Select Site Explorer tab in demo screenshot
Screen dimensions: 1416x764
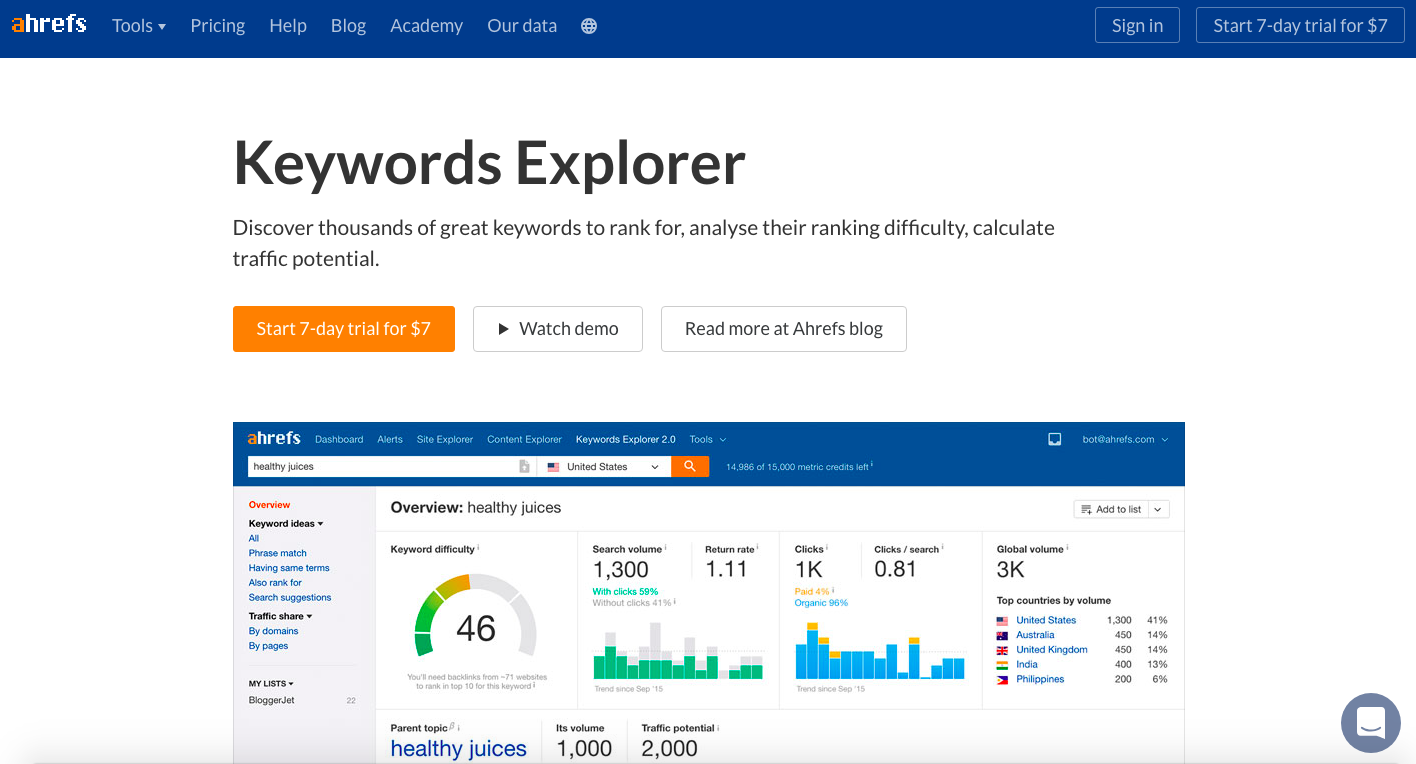click(445, 439)
